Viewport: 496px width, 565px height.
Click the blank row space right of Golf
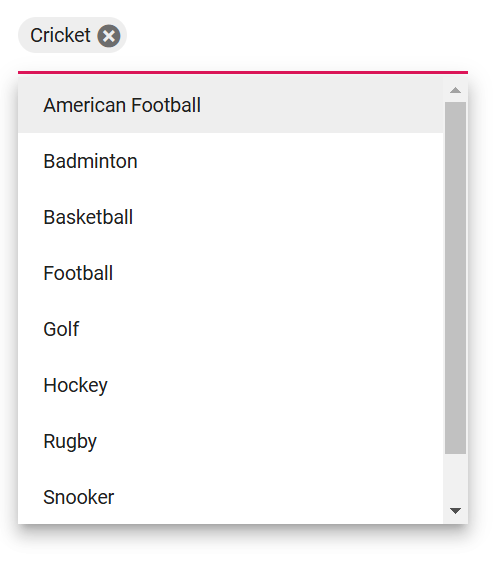tap(261, 329)
